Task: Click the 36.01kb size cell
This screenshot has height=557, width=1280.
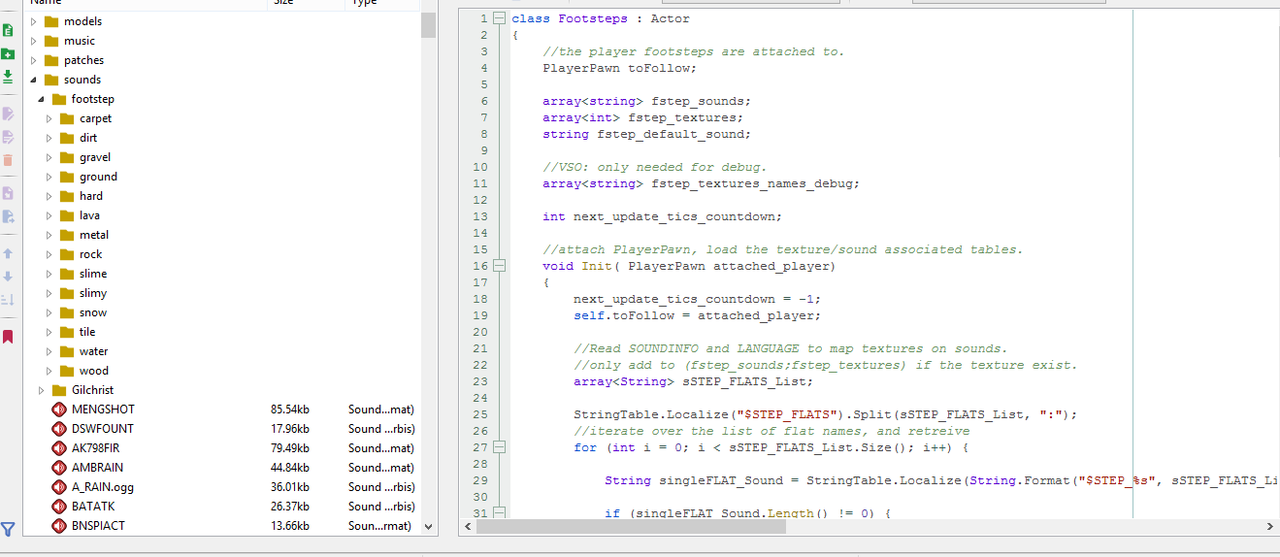Action: [290, 487]
